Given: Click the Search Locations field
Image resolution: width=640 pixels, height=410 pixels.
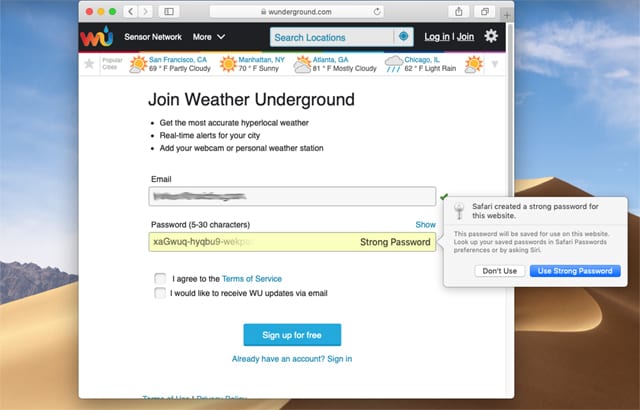Looking at the screenshot, I should pyautogui.click(x=330, y=37).
